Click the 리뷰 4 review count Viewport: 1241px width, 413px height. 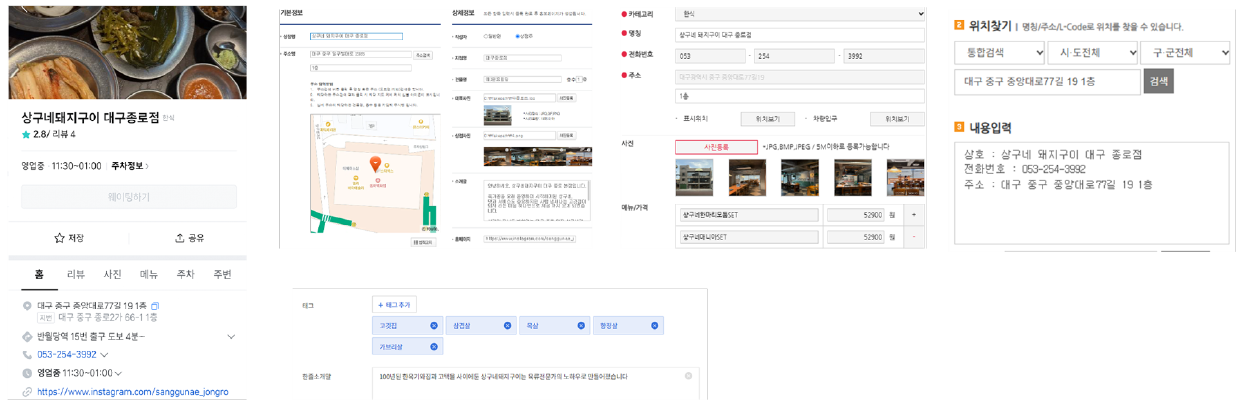[x=63, y=134]
